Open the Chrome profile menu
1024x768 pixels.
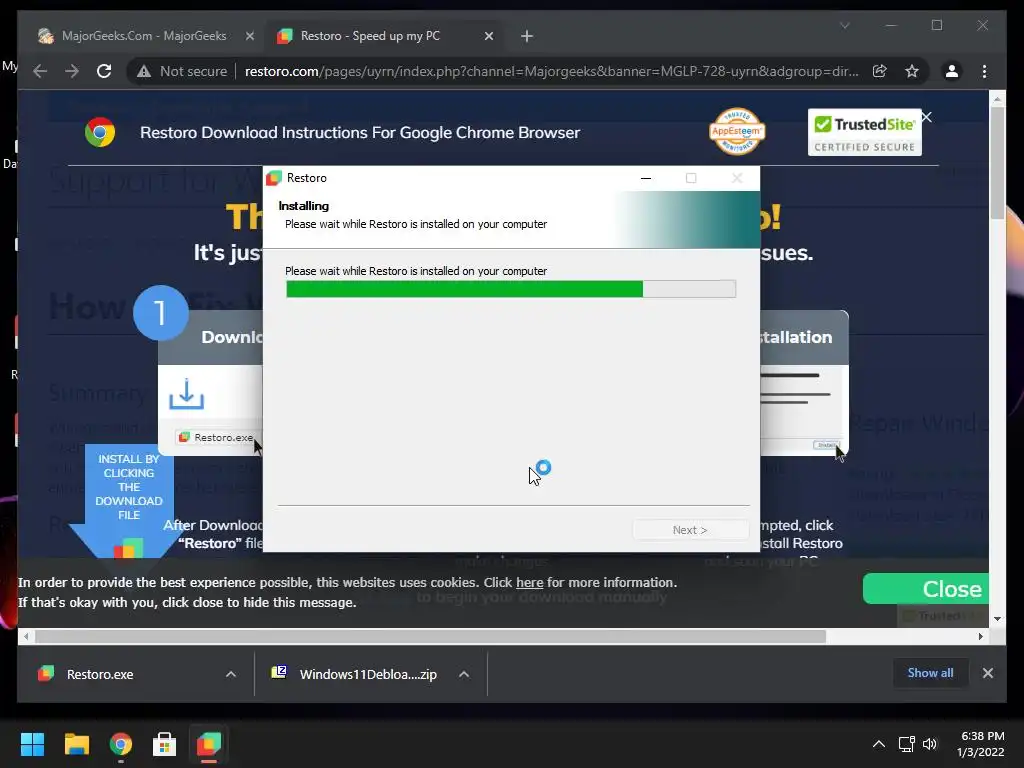tap(952, 71)
